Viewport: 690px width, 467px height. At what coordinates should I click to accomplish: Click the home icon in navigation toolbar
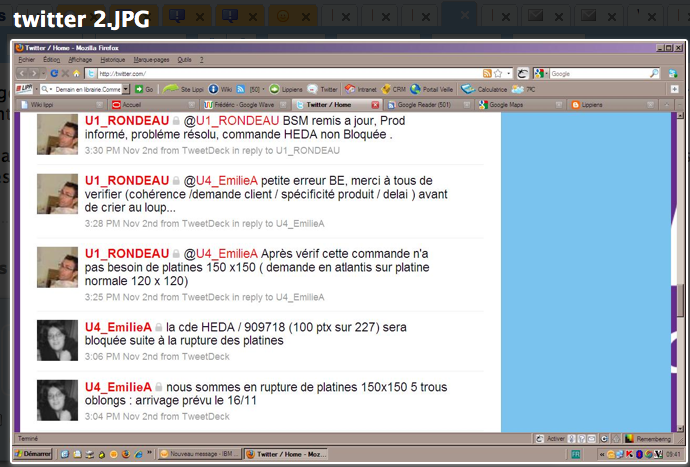78,74
